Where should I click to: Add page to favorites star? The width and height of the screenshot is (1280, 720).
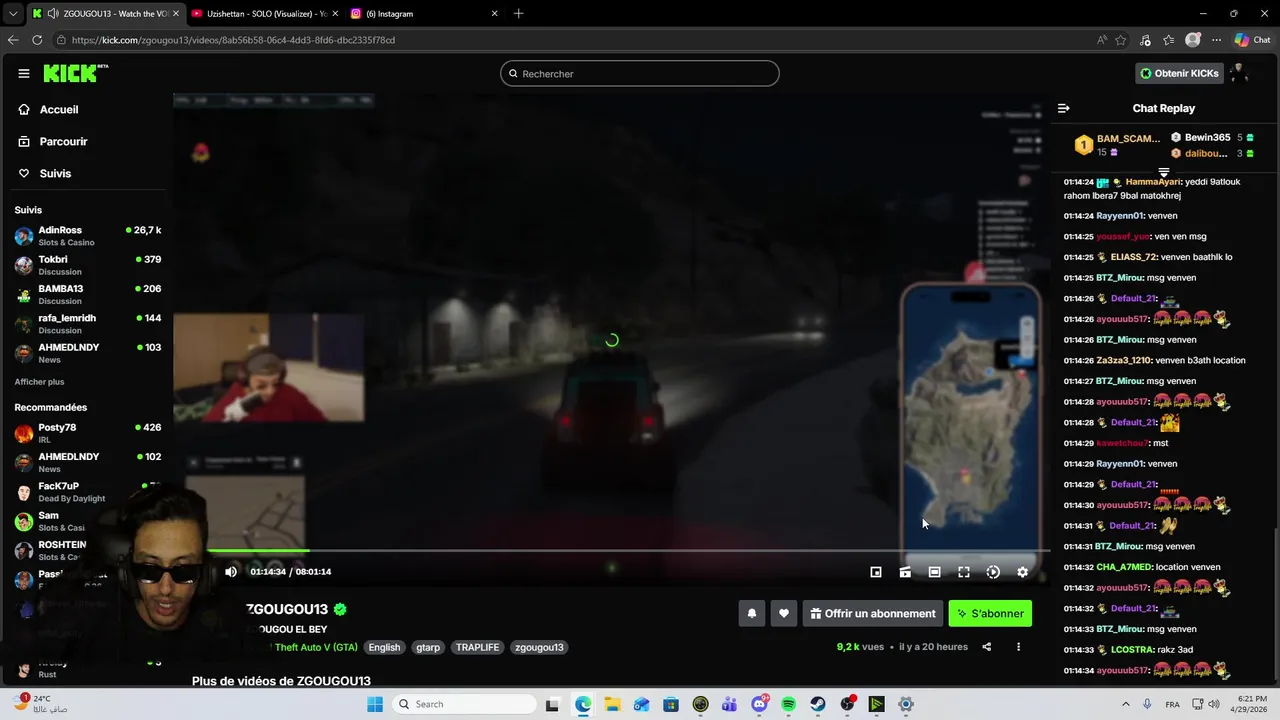[1121, 40]
